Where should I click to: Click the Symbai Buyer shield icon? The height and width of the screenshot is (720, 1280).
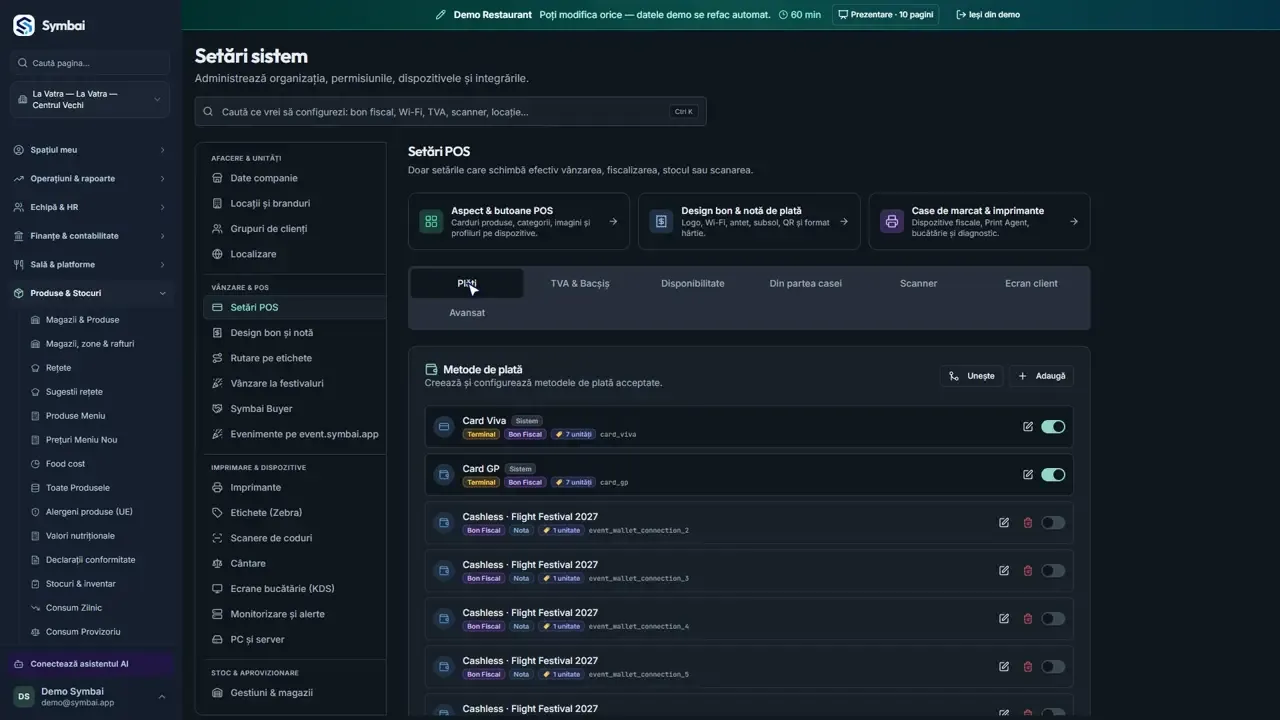tap(218, 409)
